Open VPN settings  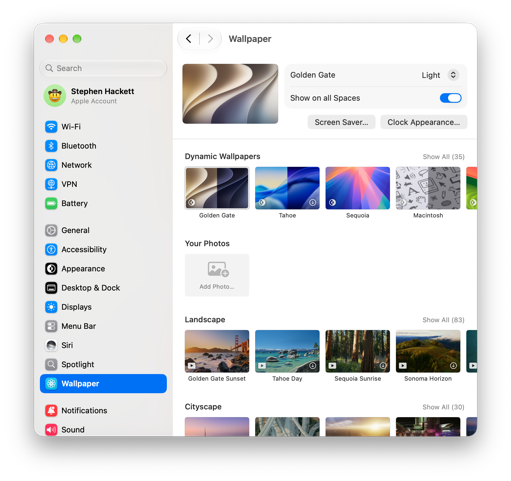pyautogui.click(x=103, y=184)
